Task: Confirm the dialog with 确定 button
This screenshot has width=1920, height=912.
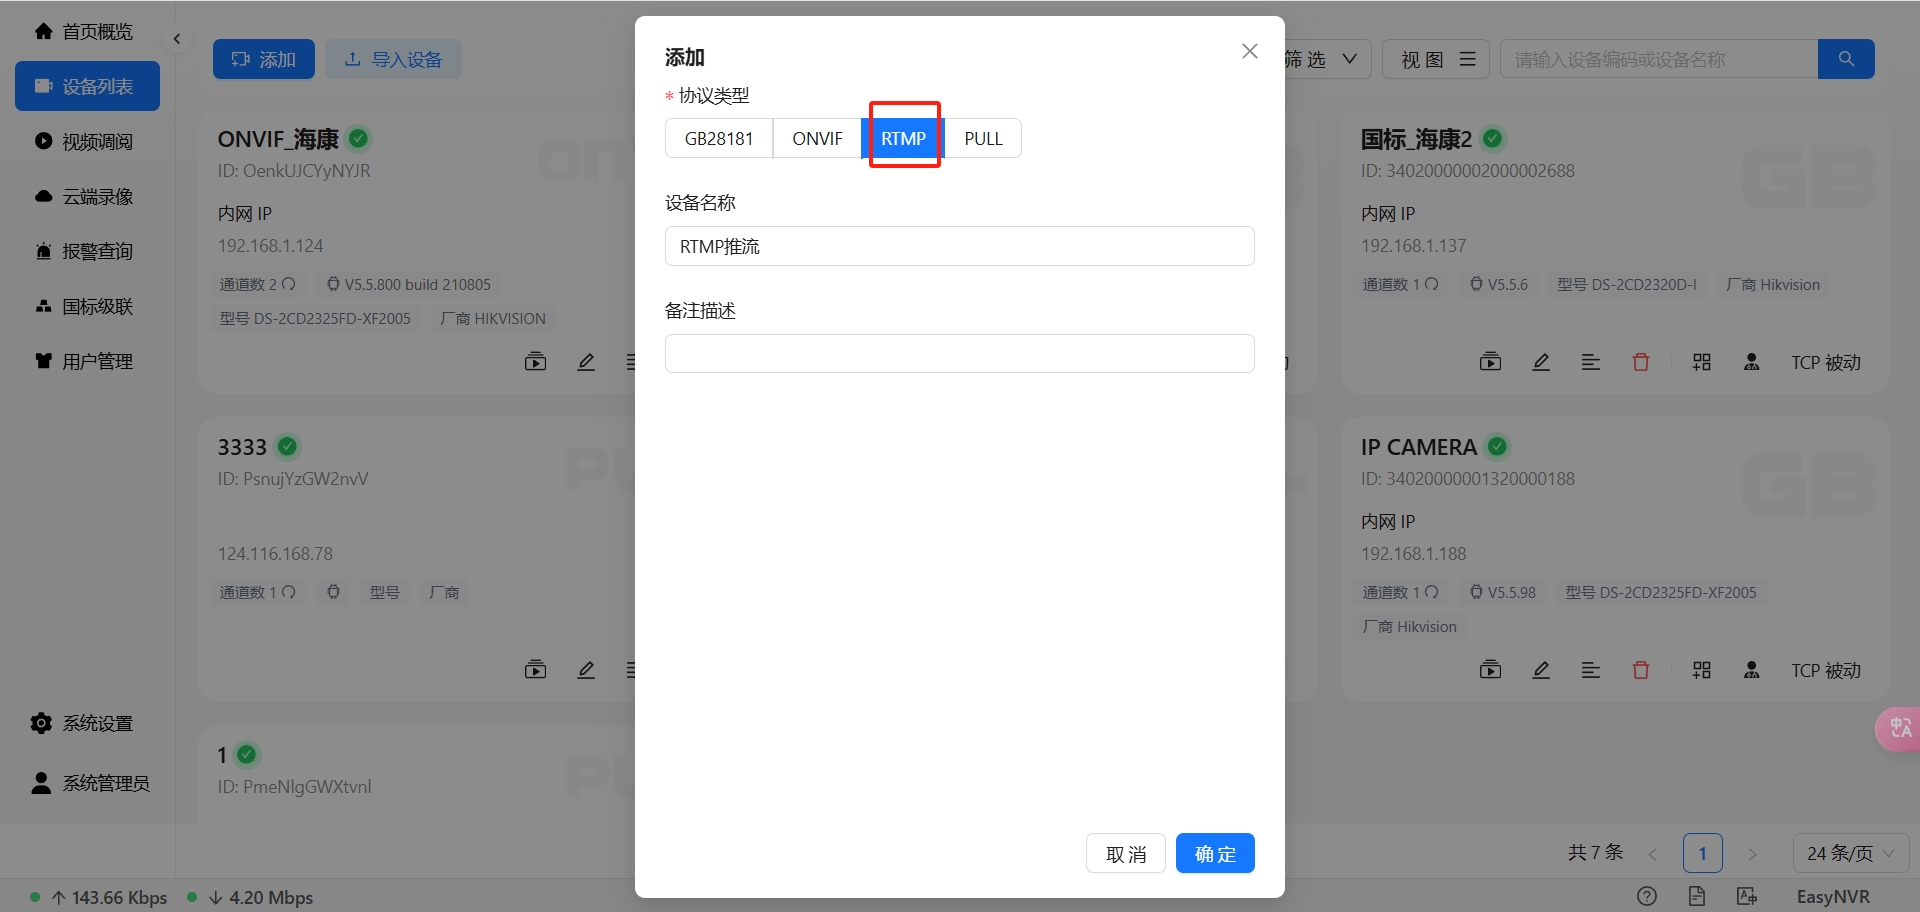Action: tap(1214, 853)
